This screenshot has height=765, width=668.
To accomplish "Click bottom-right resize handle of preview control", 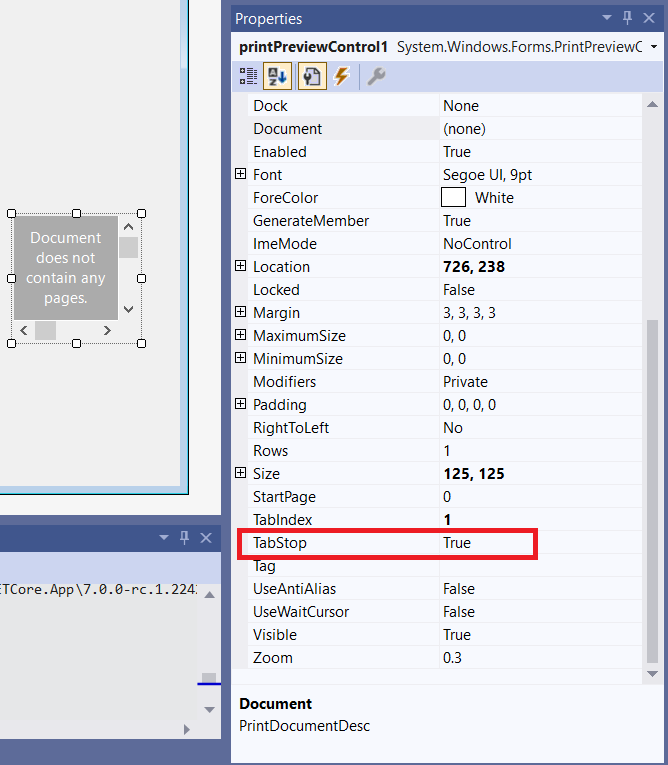I will pyautogui.click(x=142, y=343).
